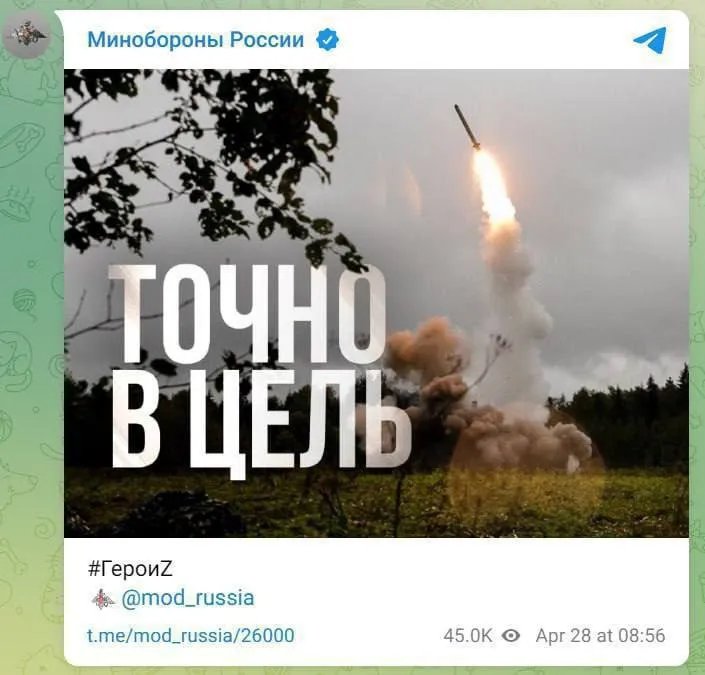The image size is (705, 675).
Task: Click the forest treeline at photo right
Action: 627,420
